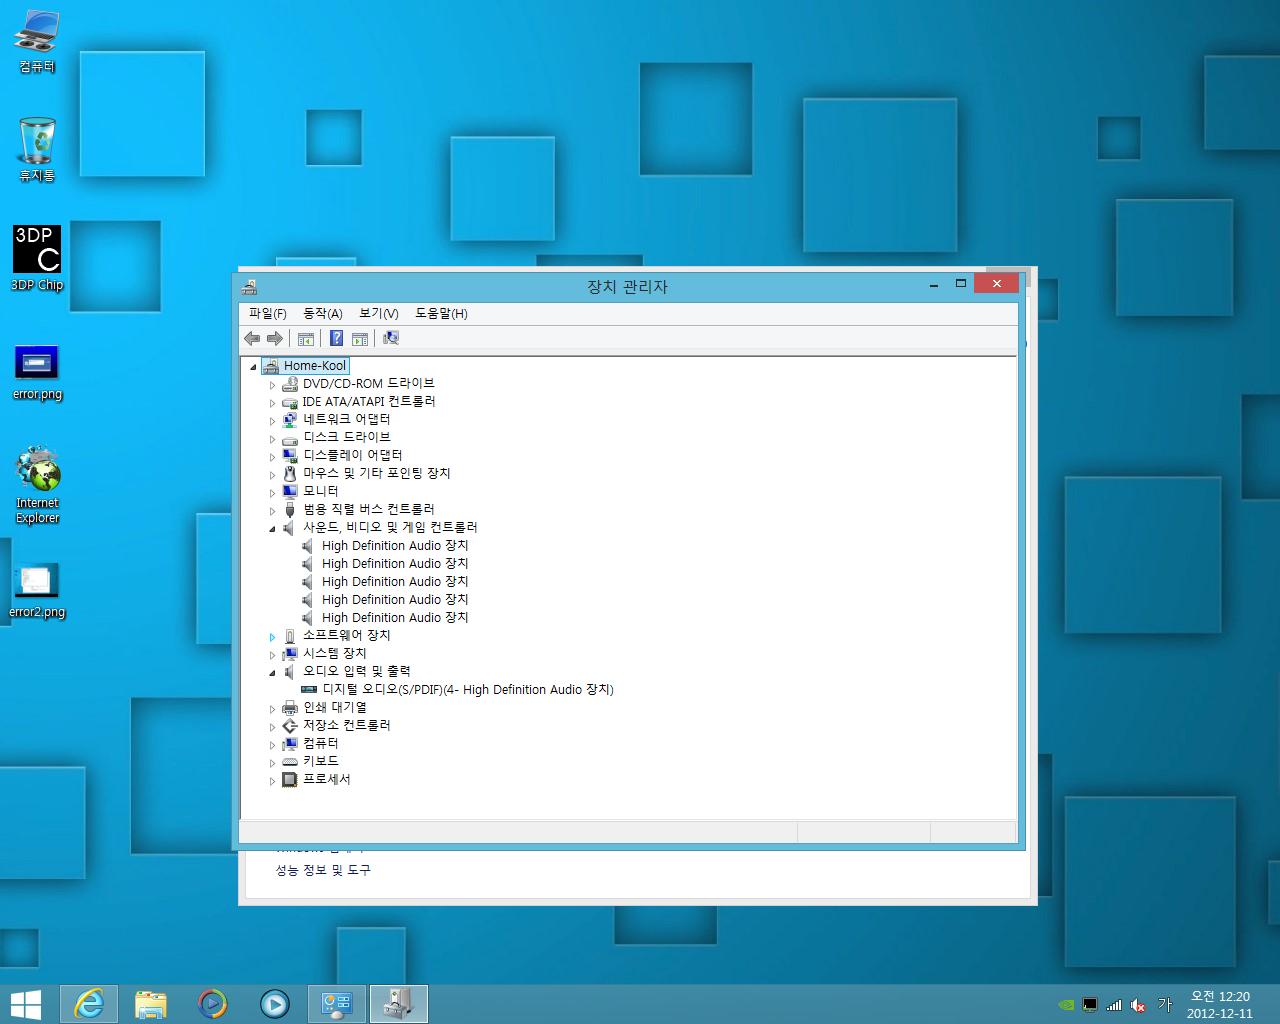Expand the 키보드 node
The width and height of the screenshot is (1280, 1024).
pyautogui.click(x=272, y=763)
